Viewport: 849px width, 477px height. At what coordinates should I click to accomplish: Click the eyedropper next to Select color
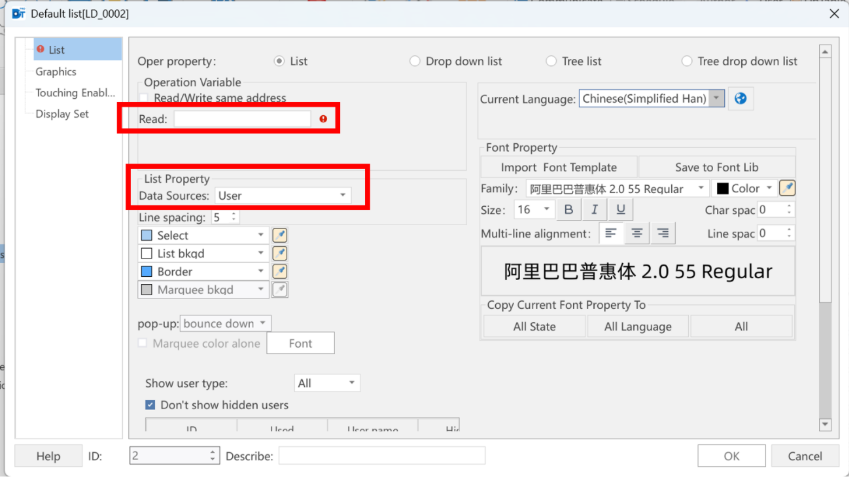[x=279, y=236]
